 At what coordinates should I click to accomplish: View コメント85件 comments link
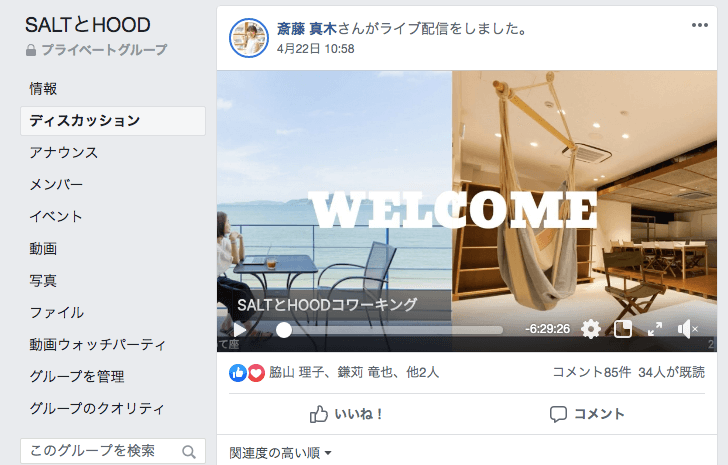point(592,372)
